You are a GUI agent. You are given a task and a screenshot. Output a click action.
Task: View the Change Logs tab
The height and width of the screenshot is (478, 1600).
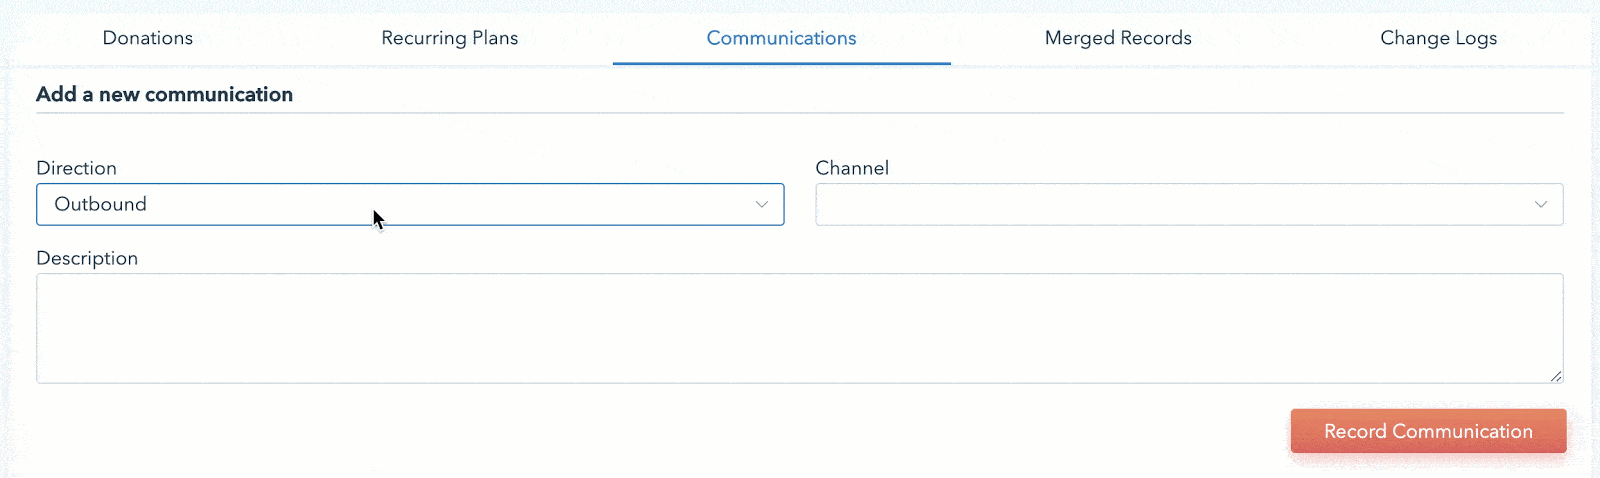[x=1438, y=38]
